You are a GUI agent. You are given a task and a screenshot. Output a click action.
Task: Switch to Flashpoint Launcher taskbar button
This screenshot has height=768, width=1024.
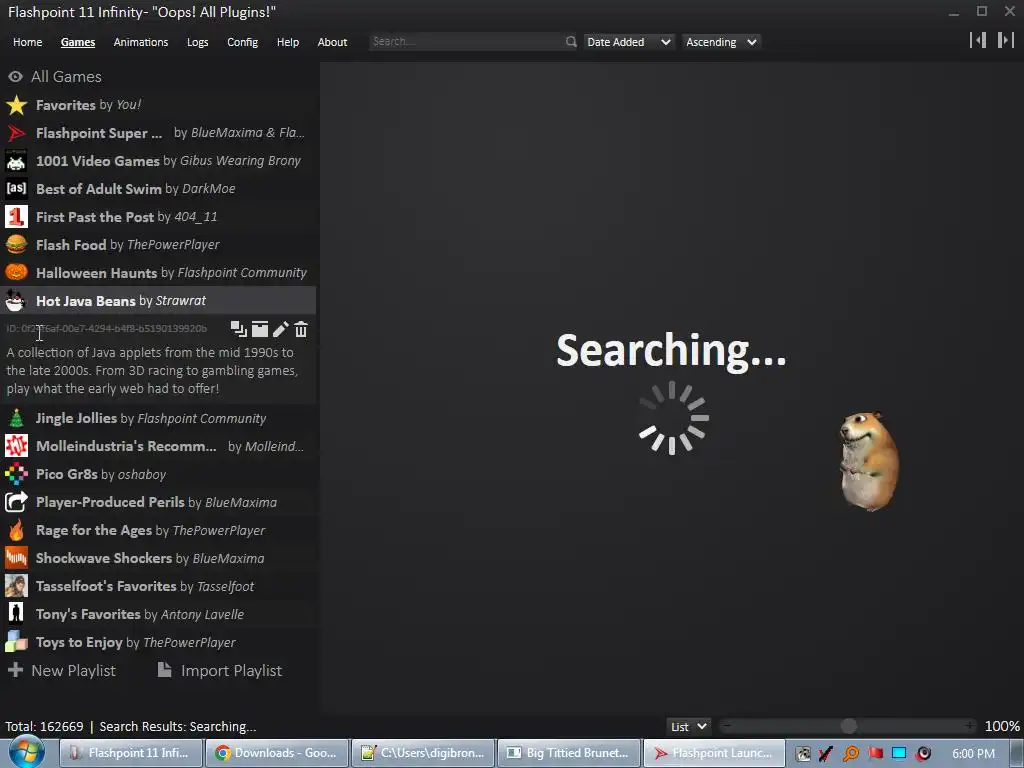click(713, 753)
